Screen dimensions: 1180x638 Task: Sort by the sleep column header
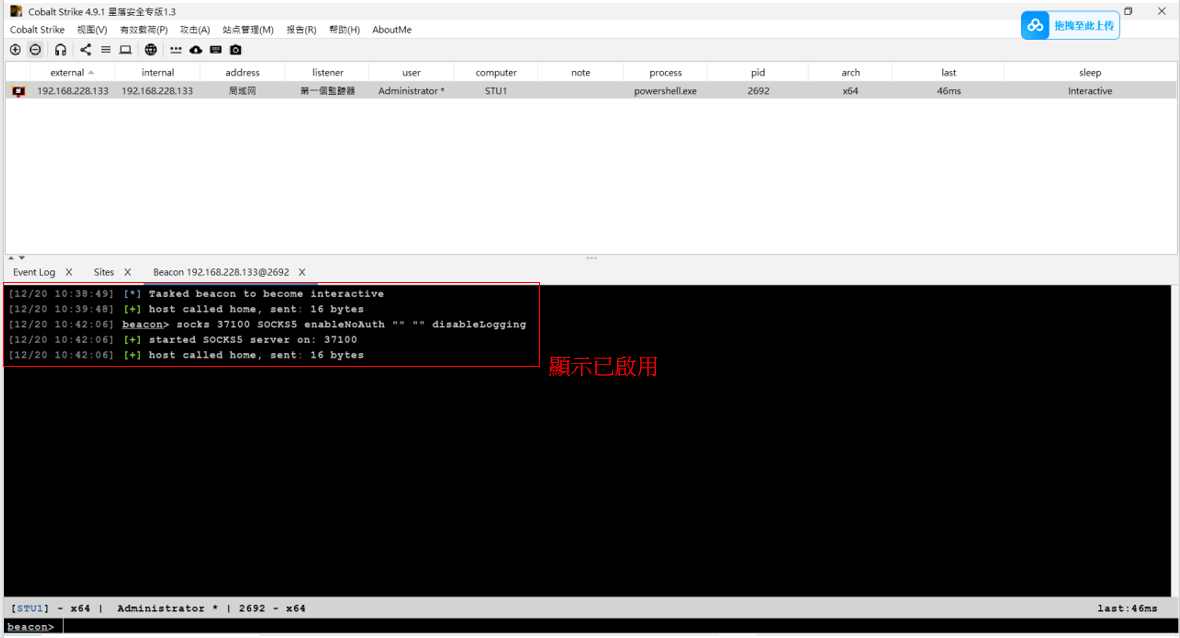(x=1090, y=72)
